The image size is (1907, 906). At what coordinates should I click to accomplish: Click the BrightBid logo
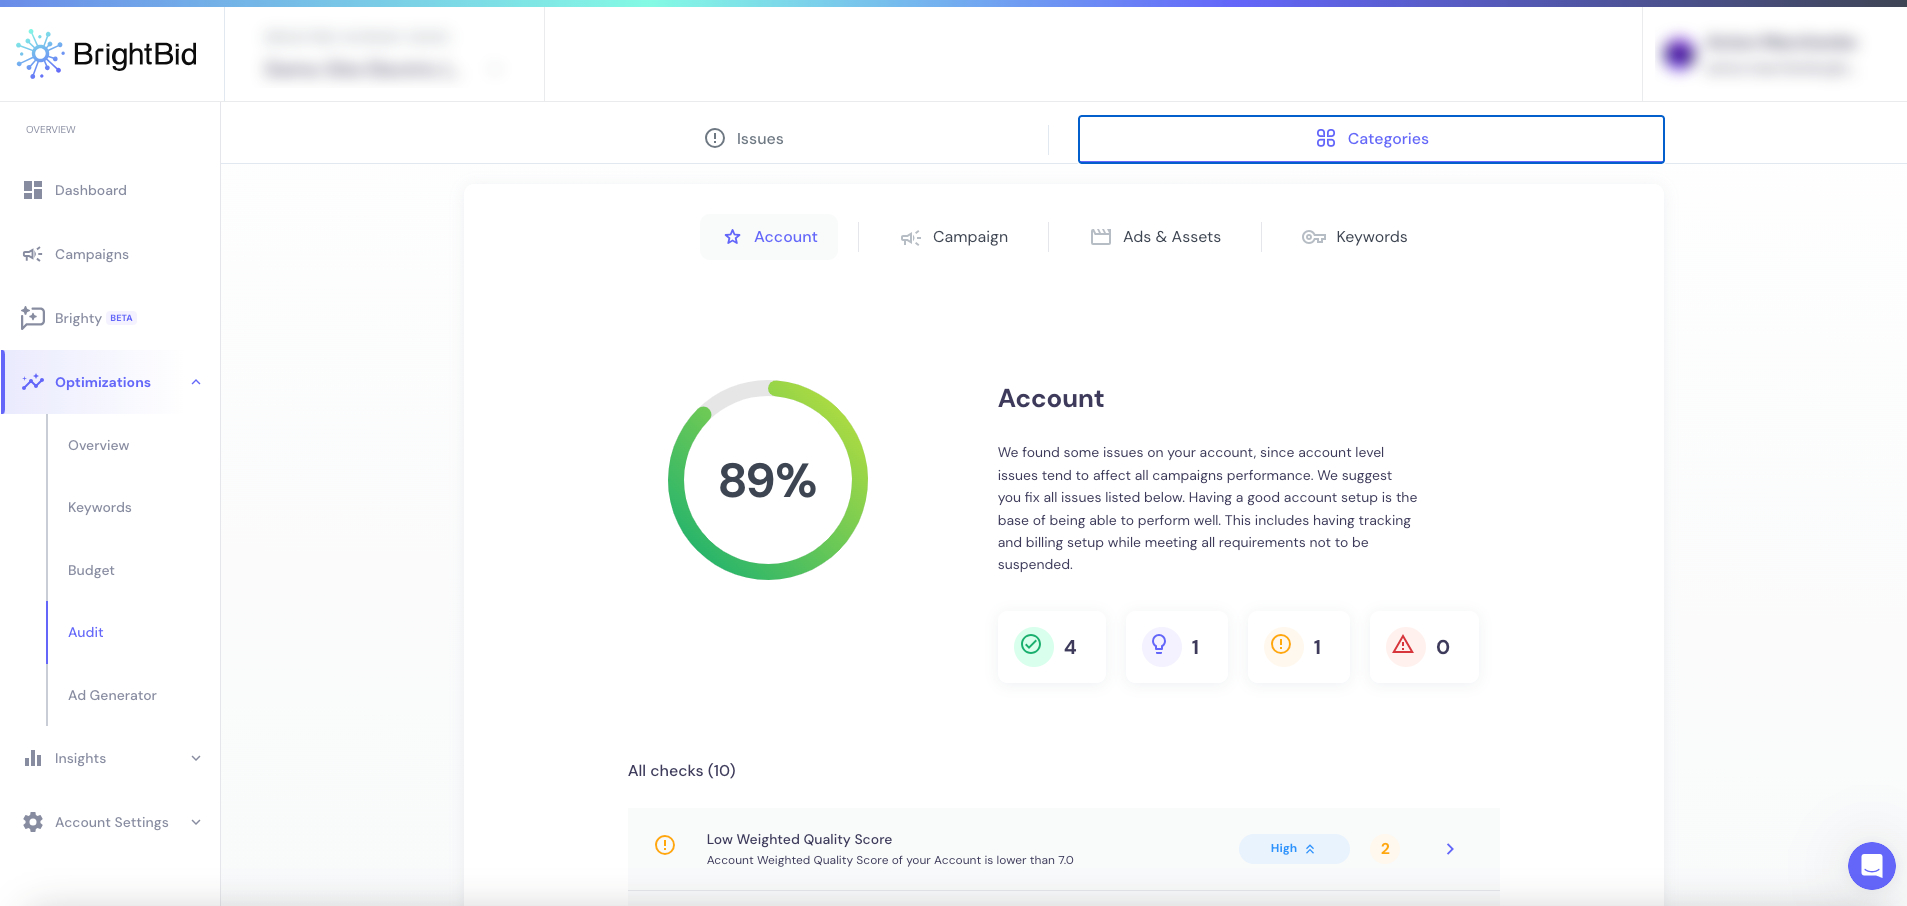click(107, 54)
